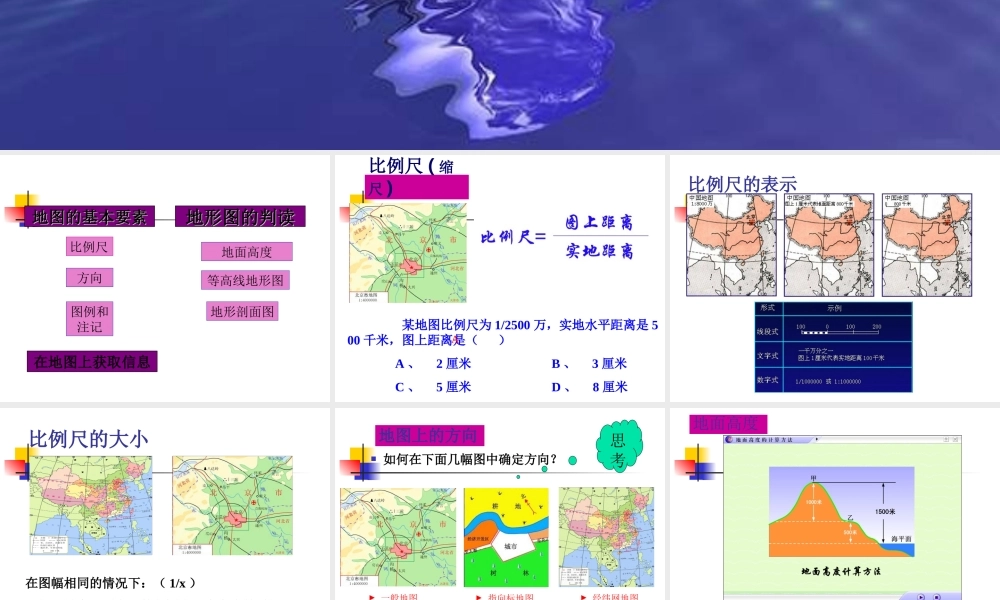Select answer C、5厘米
This screenshot has height=600, width=1000.
pyautogui.click(x=433, y=386)
